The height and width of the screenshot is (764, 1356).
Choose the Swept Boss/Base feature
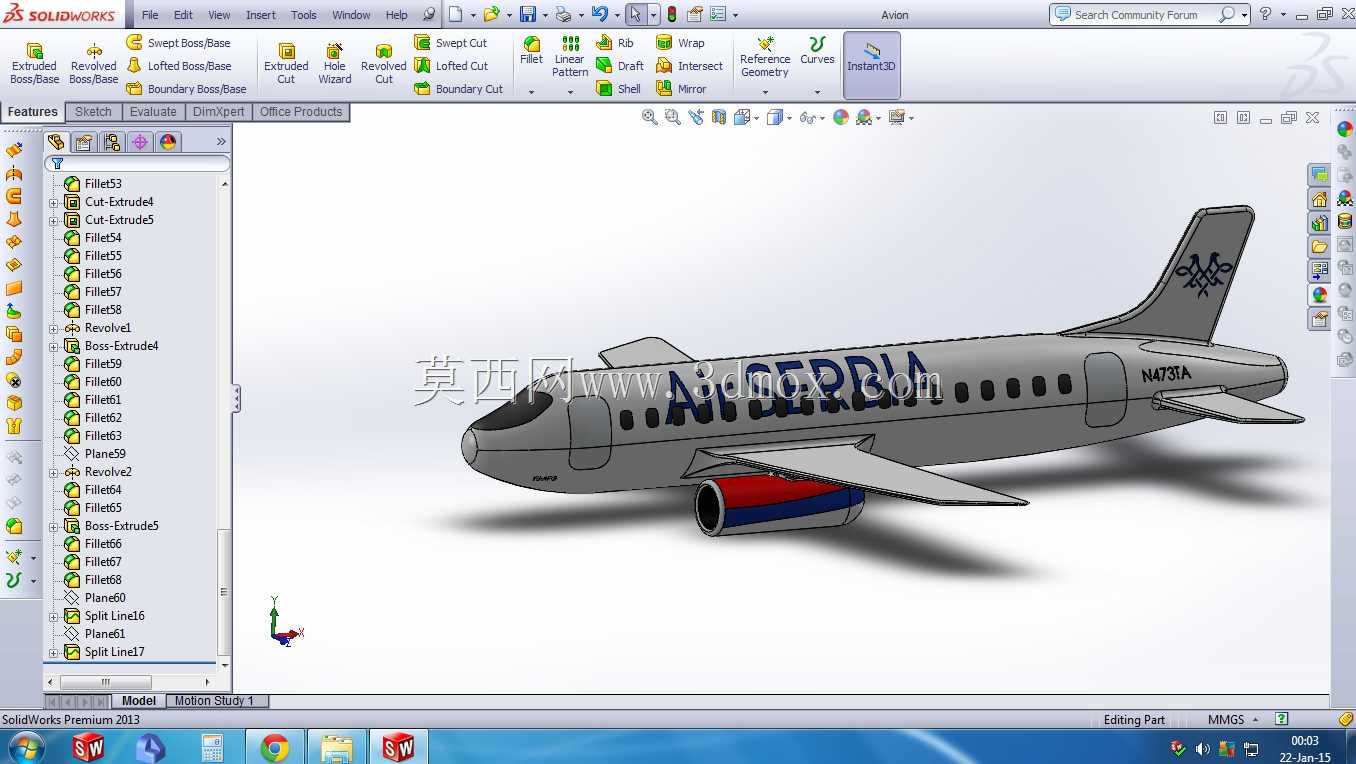pyautogui.click(x=178, y=43)
